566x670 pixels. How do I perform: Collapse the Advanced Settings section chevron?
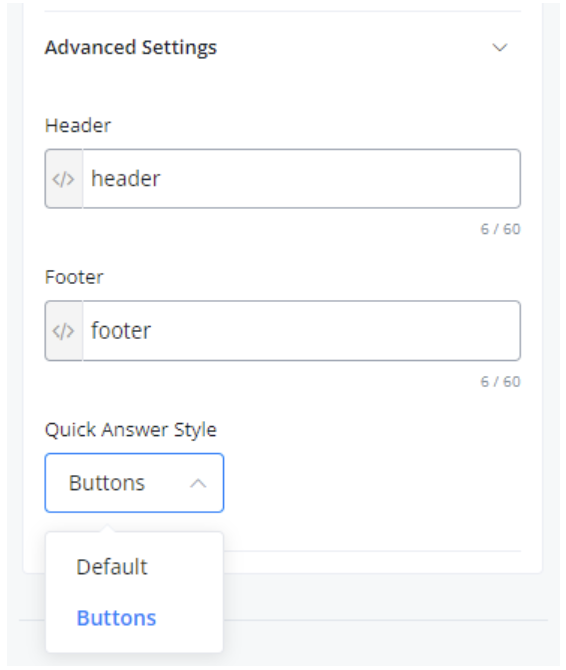click(499, 47)
